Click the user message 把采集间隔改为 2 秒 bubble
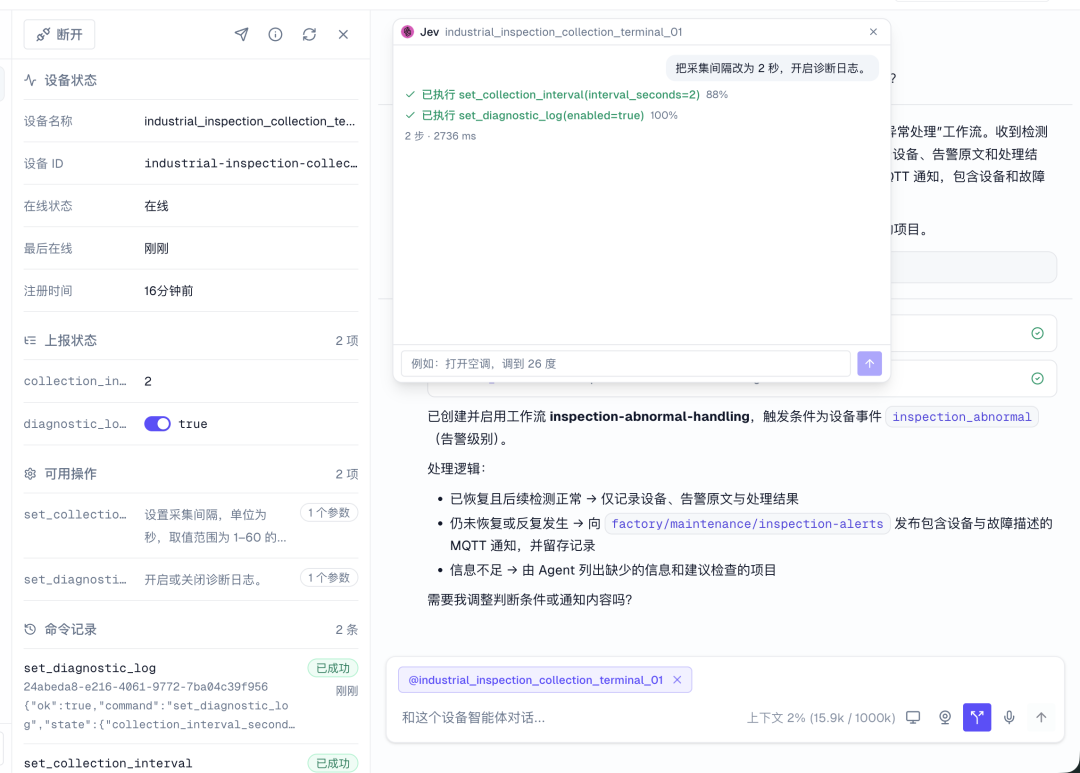Viewport: 1080px width, 773px height. (x=771, y=68)
